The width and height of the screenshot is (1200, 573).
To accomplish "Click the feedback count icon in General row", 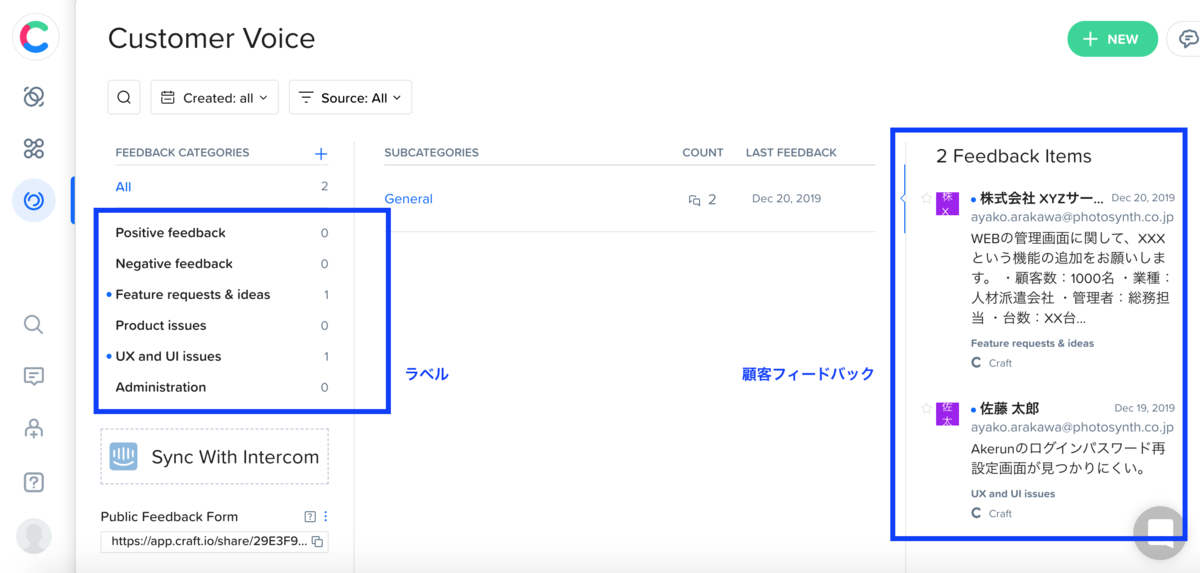I will point(694,200).
